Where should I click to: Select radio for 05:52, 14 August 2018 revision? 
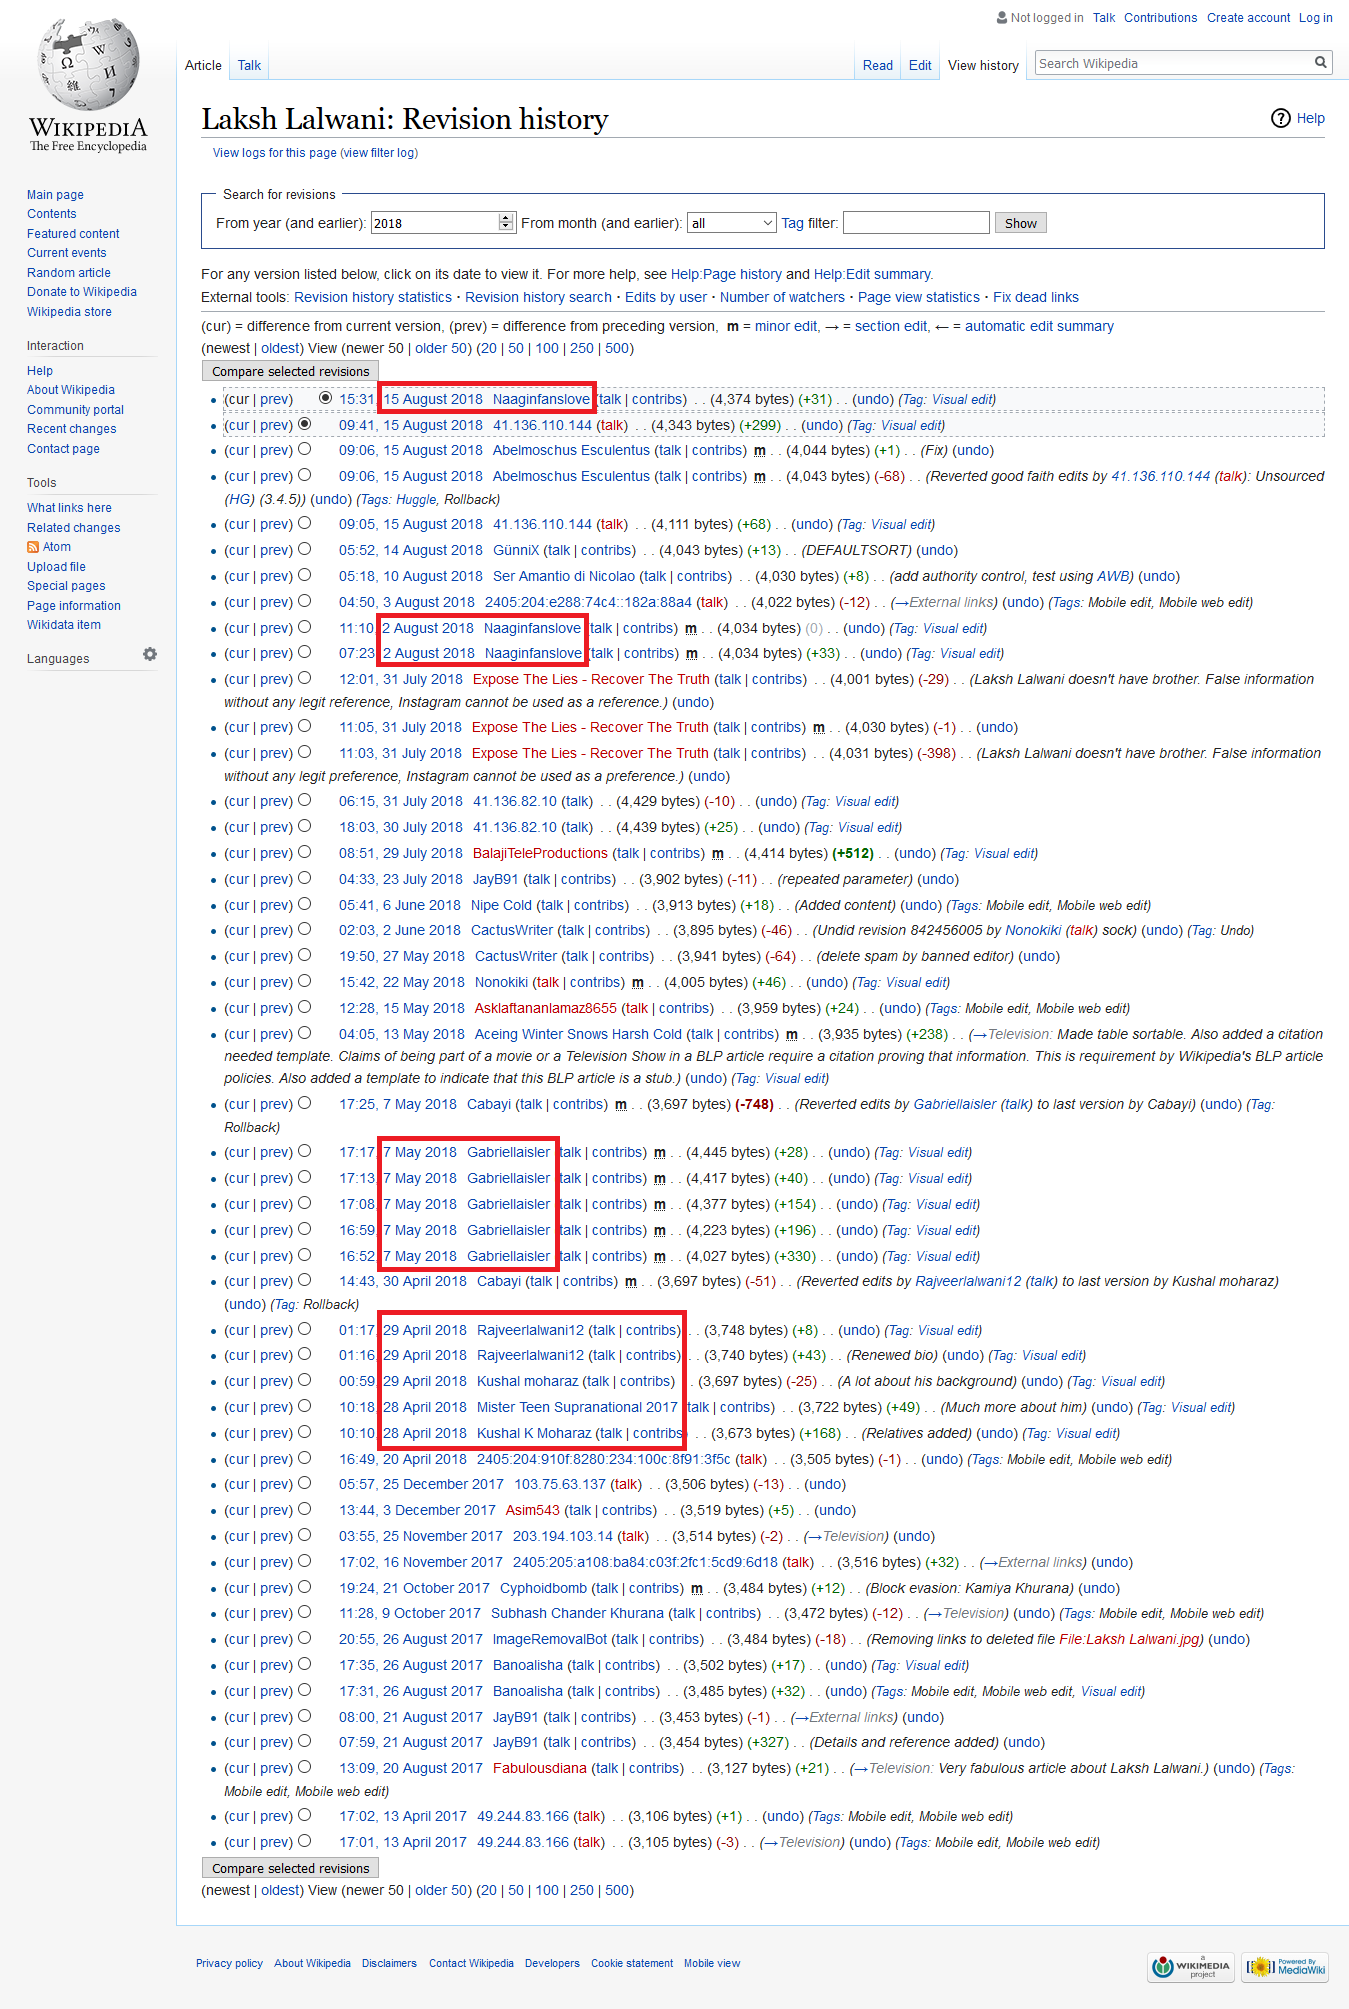coord(305,549)
